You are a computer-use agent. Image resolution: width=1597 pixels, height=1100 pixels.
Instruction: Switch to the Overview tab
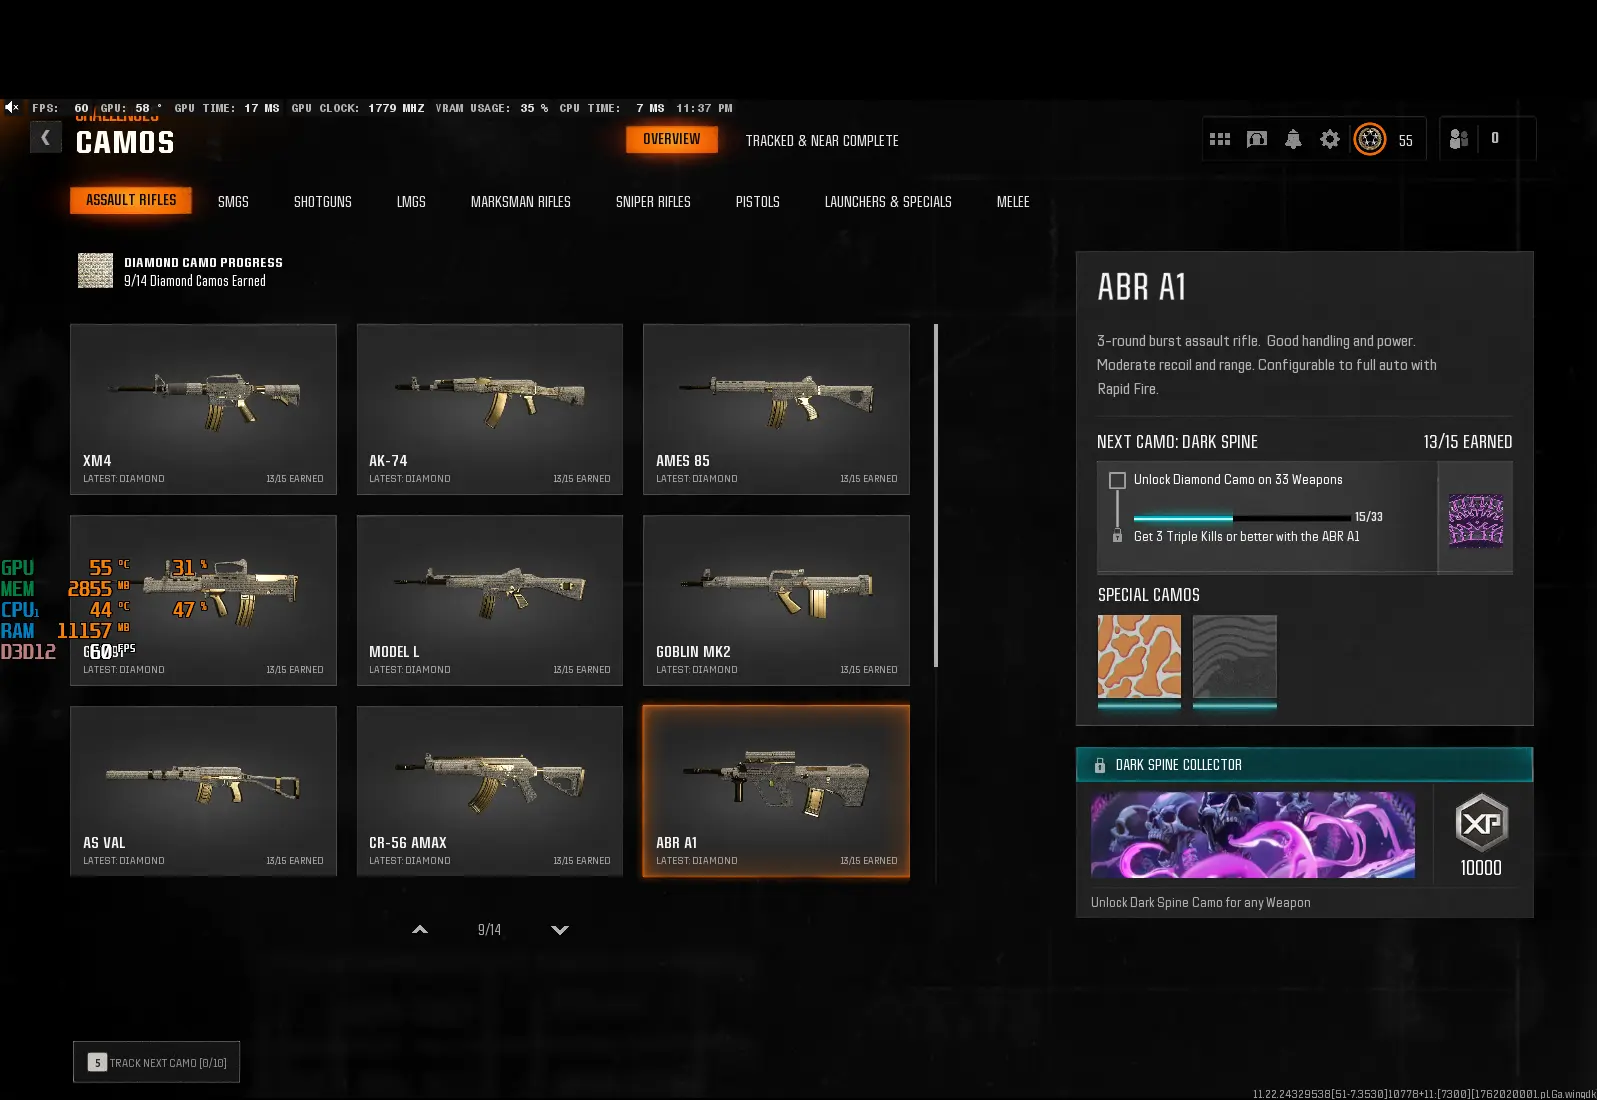(672, 139)
